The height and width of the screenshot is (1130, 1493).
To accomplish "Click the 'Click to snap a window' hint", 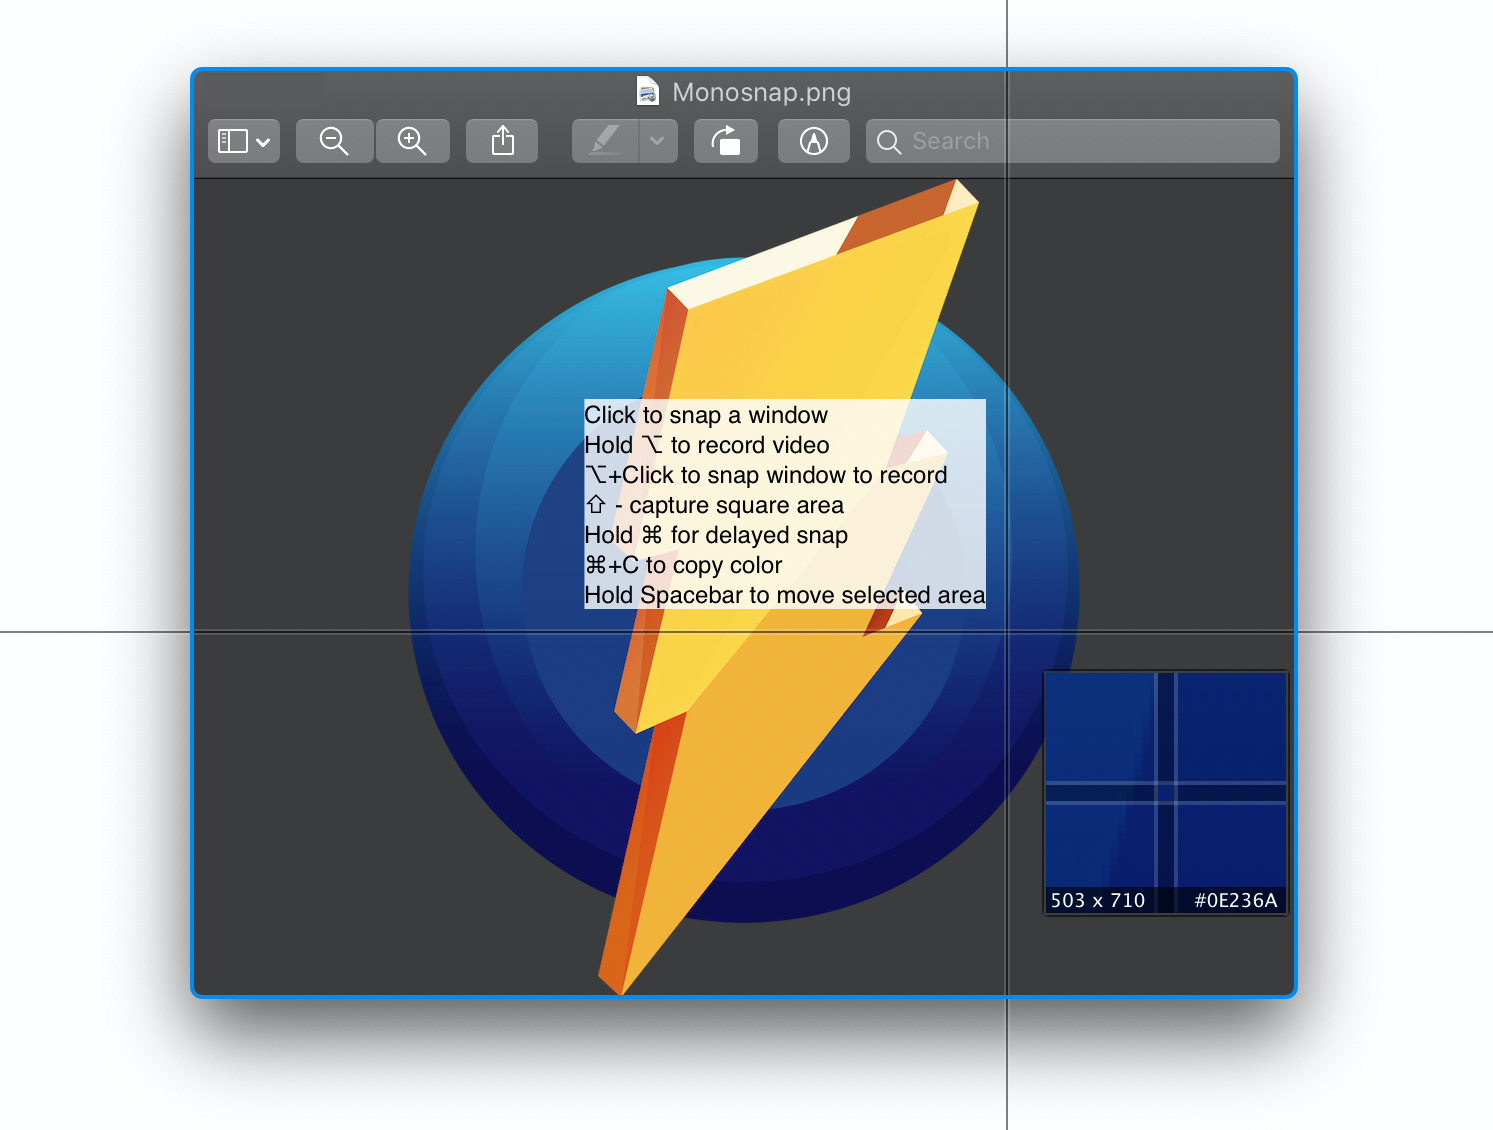I will [706, 415].
